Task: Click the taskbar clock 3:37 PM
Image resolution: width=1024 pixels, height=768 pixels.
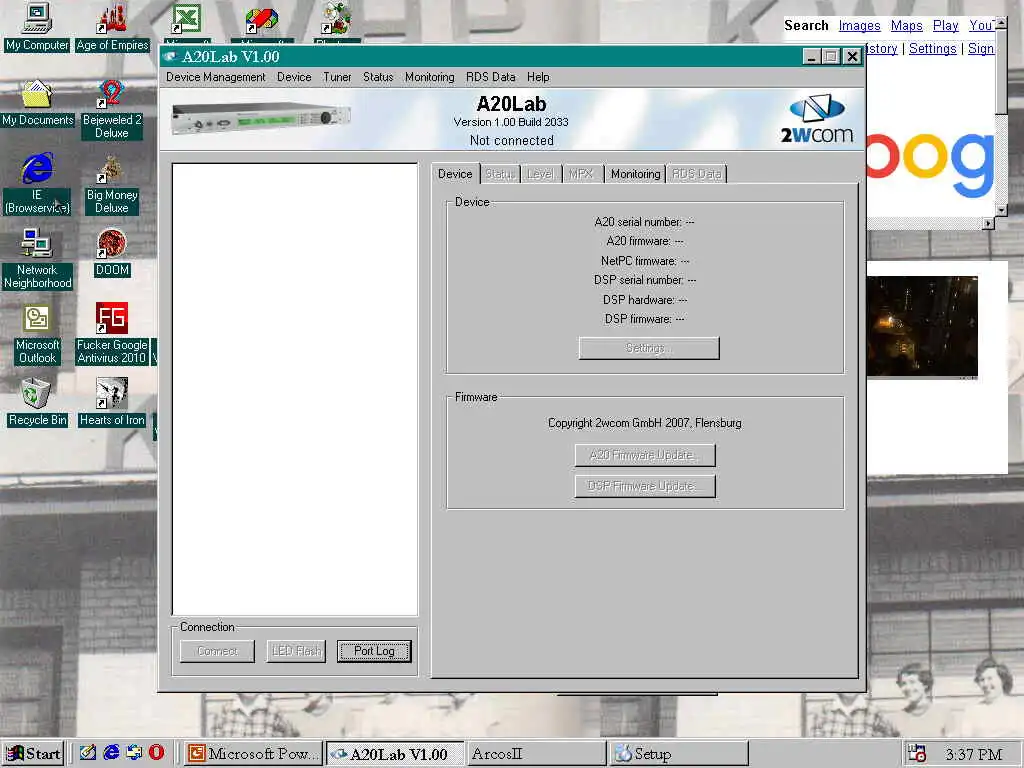Action: (x=974, y=754)
